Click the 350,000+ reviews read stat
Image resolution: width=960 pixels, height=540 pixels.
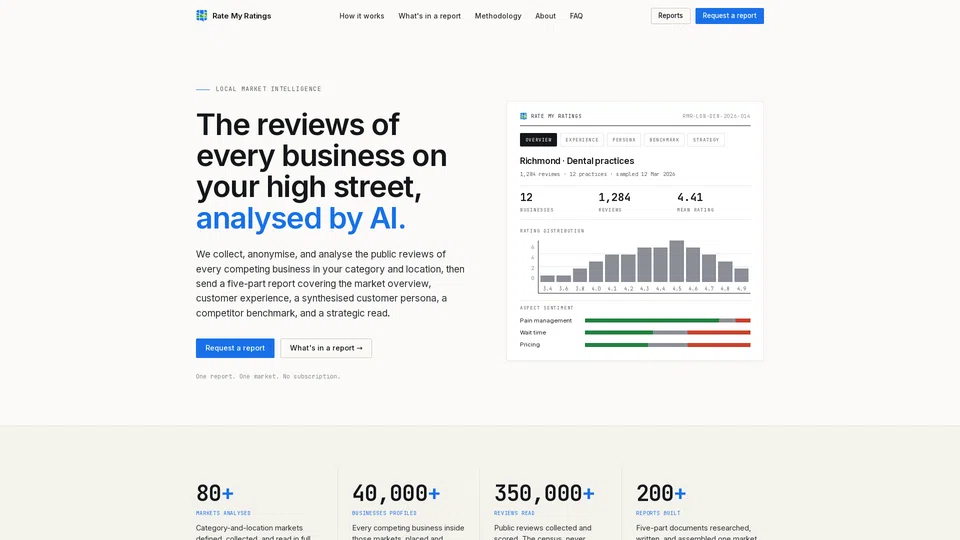[544, 493]
